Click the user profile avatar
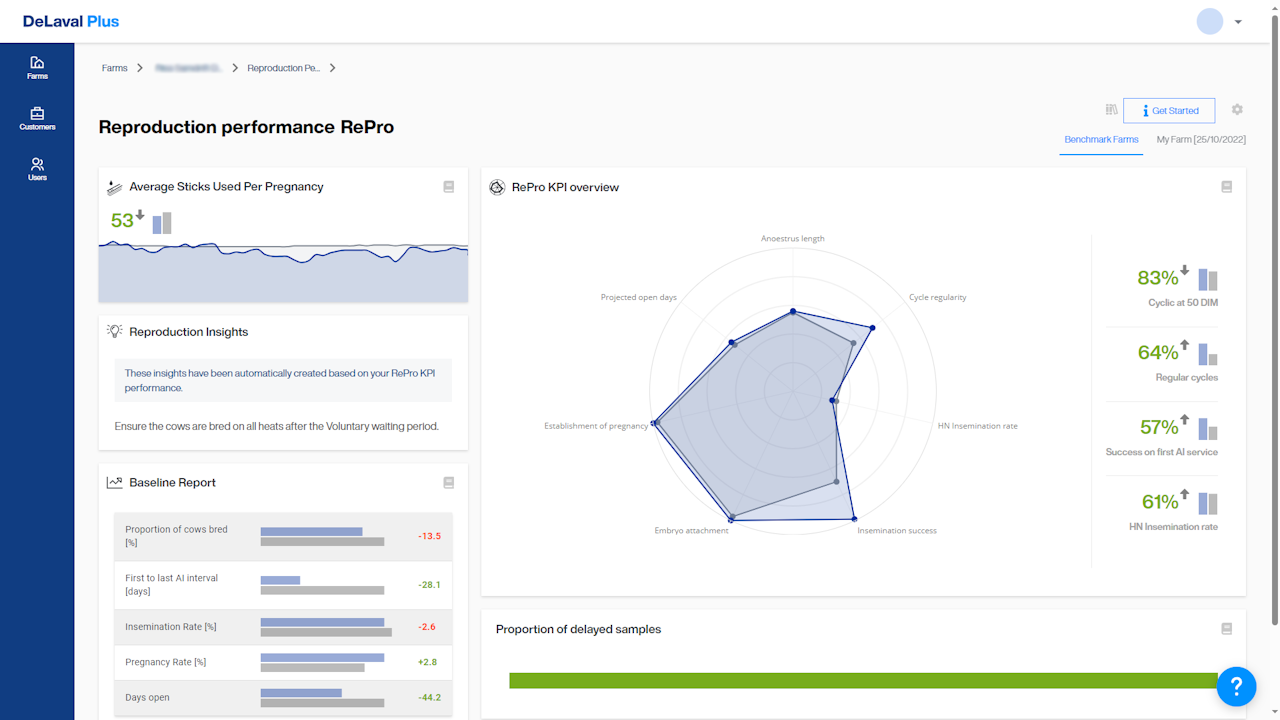The width and height of the screenshot is (1280, 720). click(1210, 22)
